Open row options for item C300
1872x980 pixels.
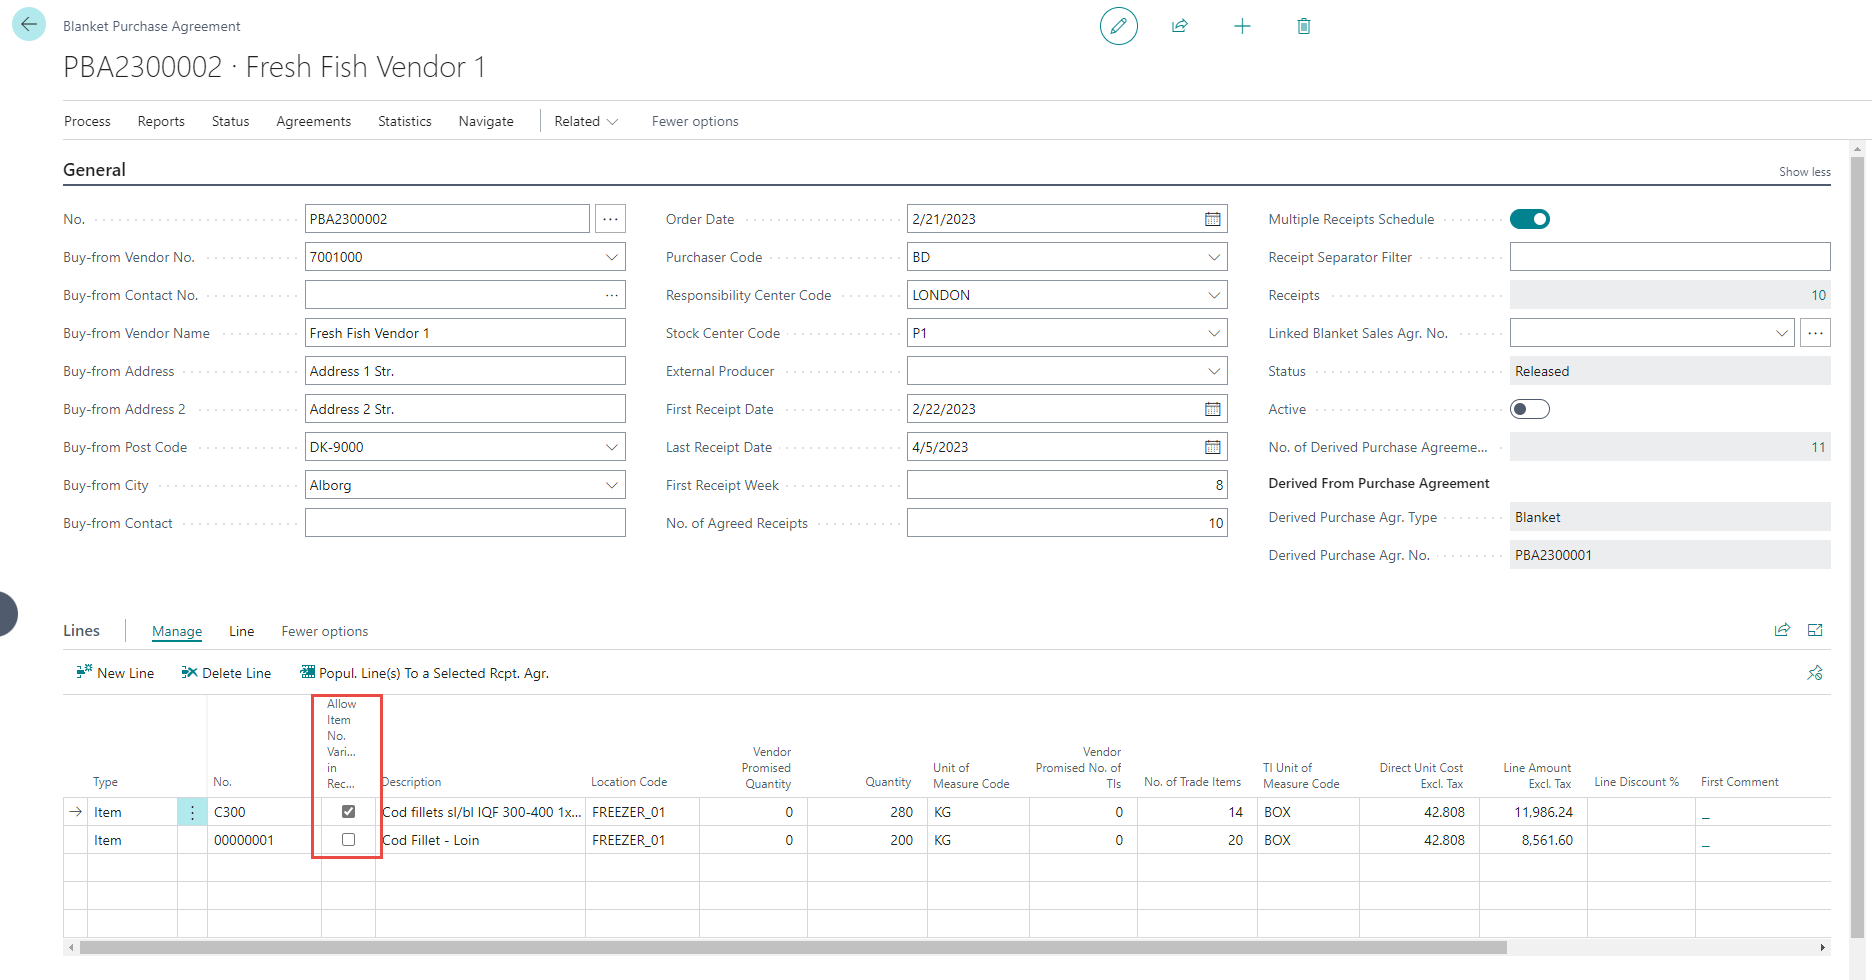pyautogui.click(x=192, y=812)
